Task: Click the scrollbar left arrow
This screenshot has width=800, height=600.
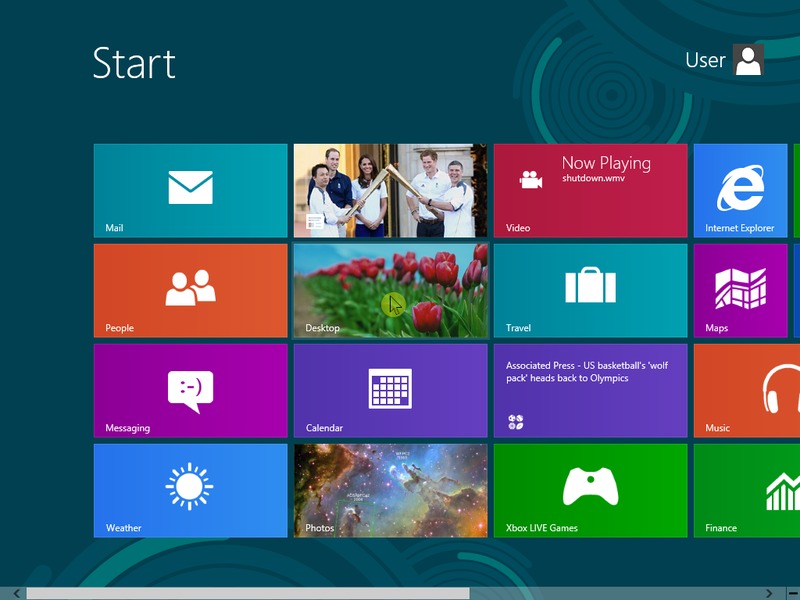Action: (15, 593)
